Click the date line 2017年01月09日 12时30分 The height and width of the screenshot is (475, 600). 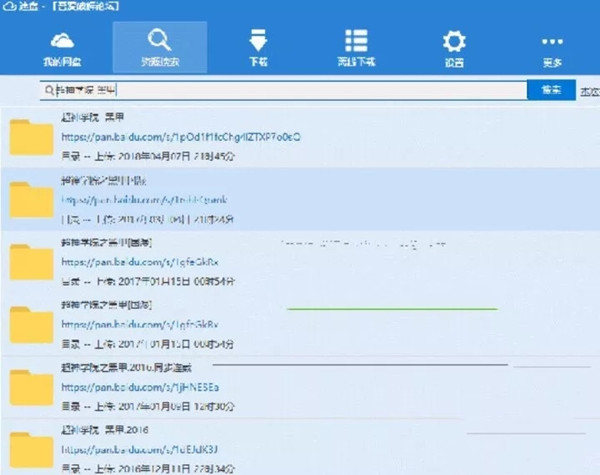coord(148,406)
